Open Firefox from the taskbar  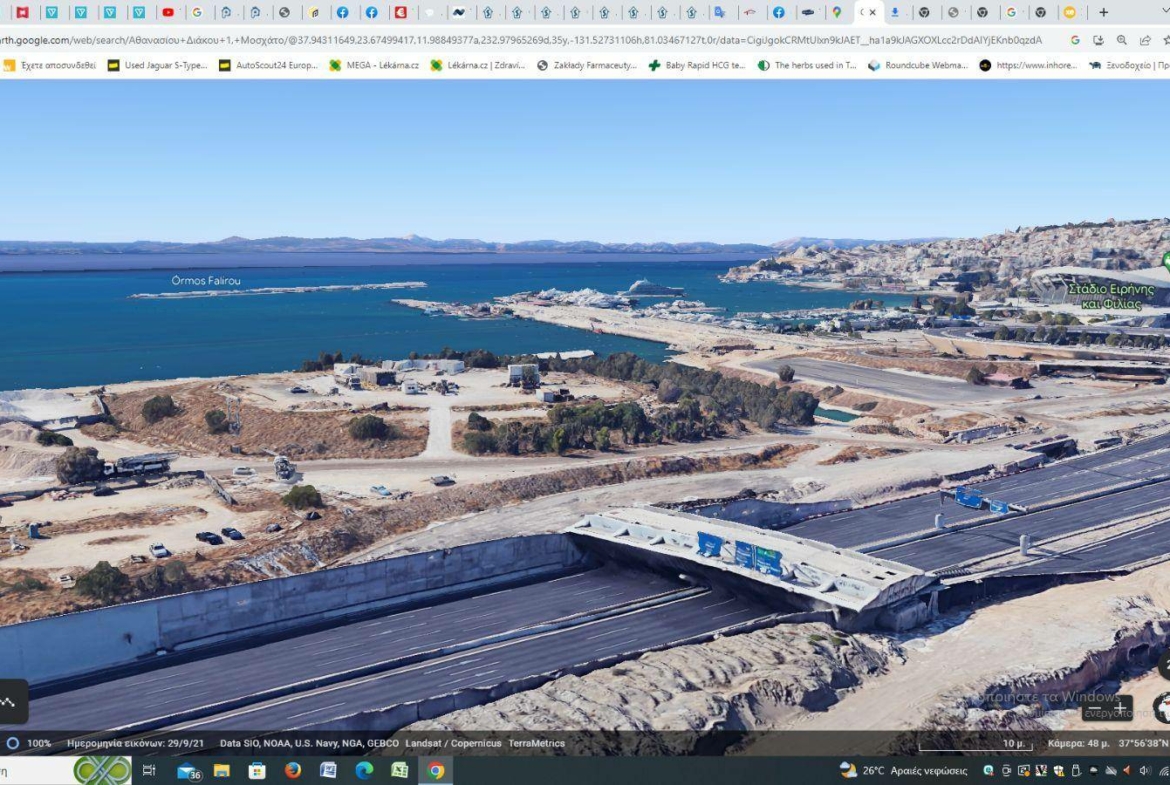tap(292, 770)
